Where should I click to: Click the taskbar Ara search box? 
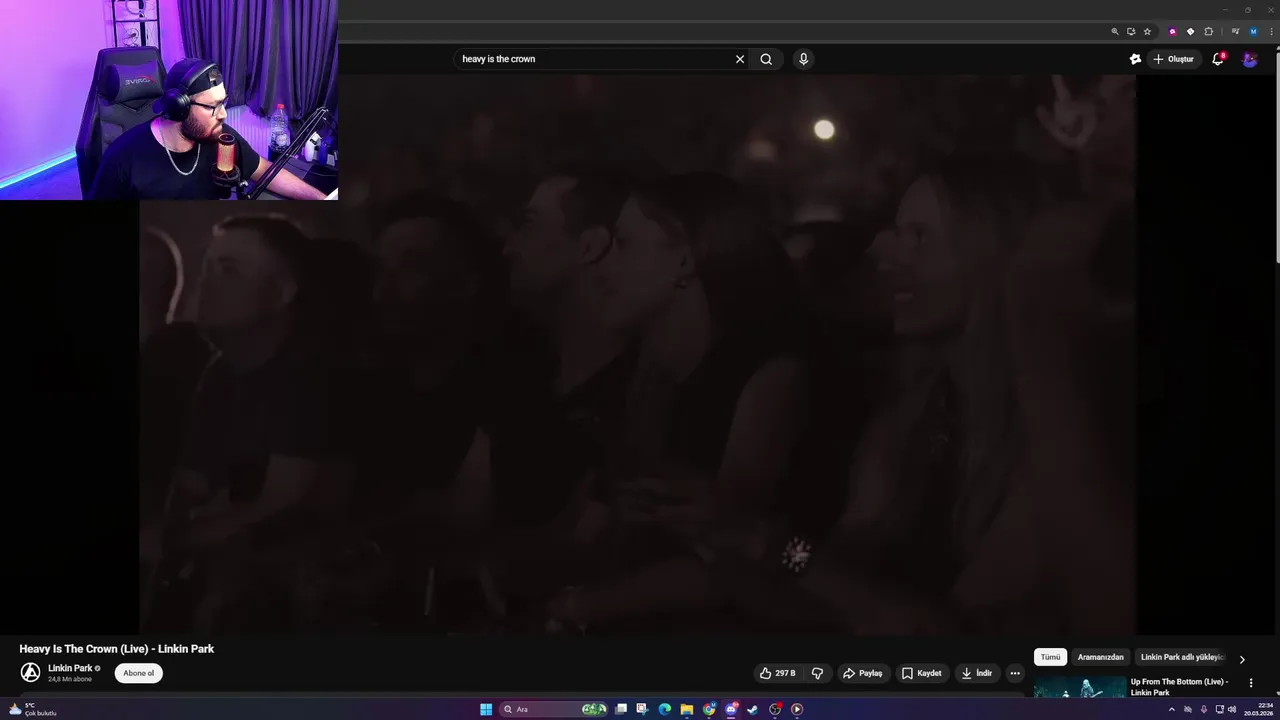[553, 709]
